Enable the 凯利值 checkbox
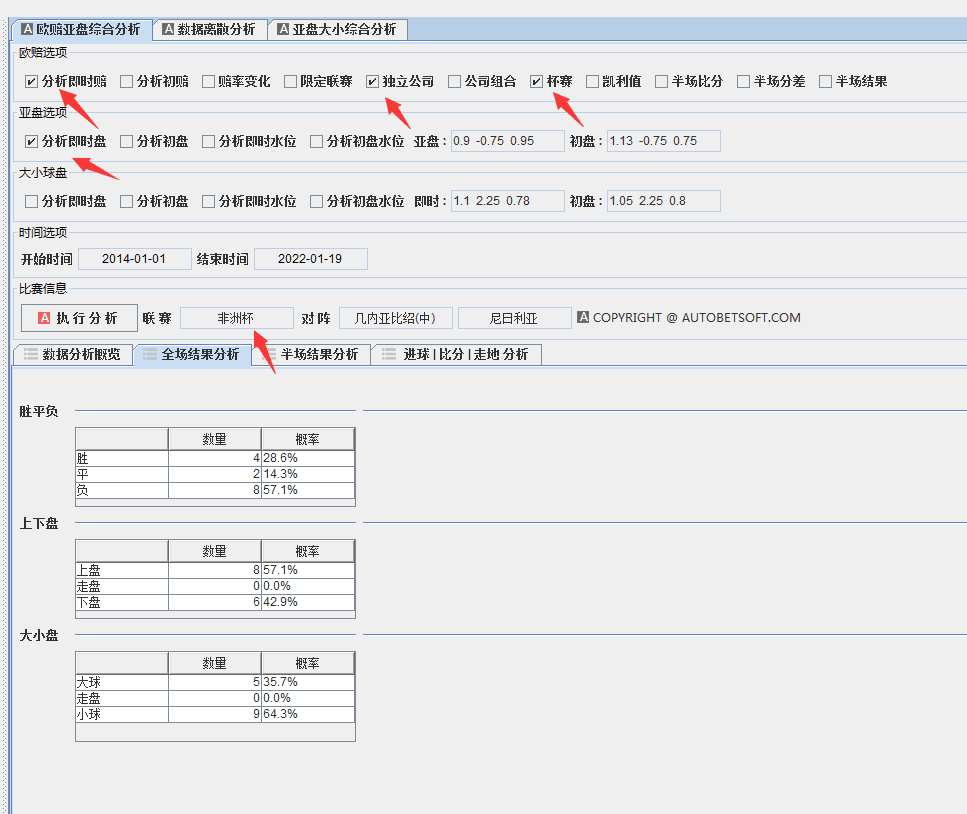 [593, 81]
